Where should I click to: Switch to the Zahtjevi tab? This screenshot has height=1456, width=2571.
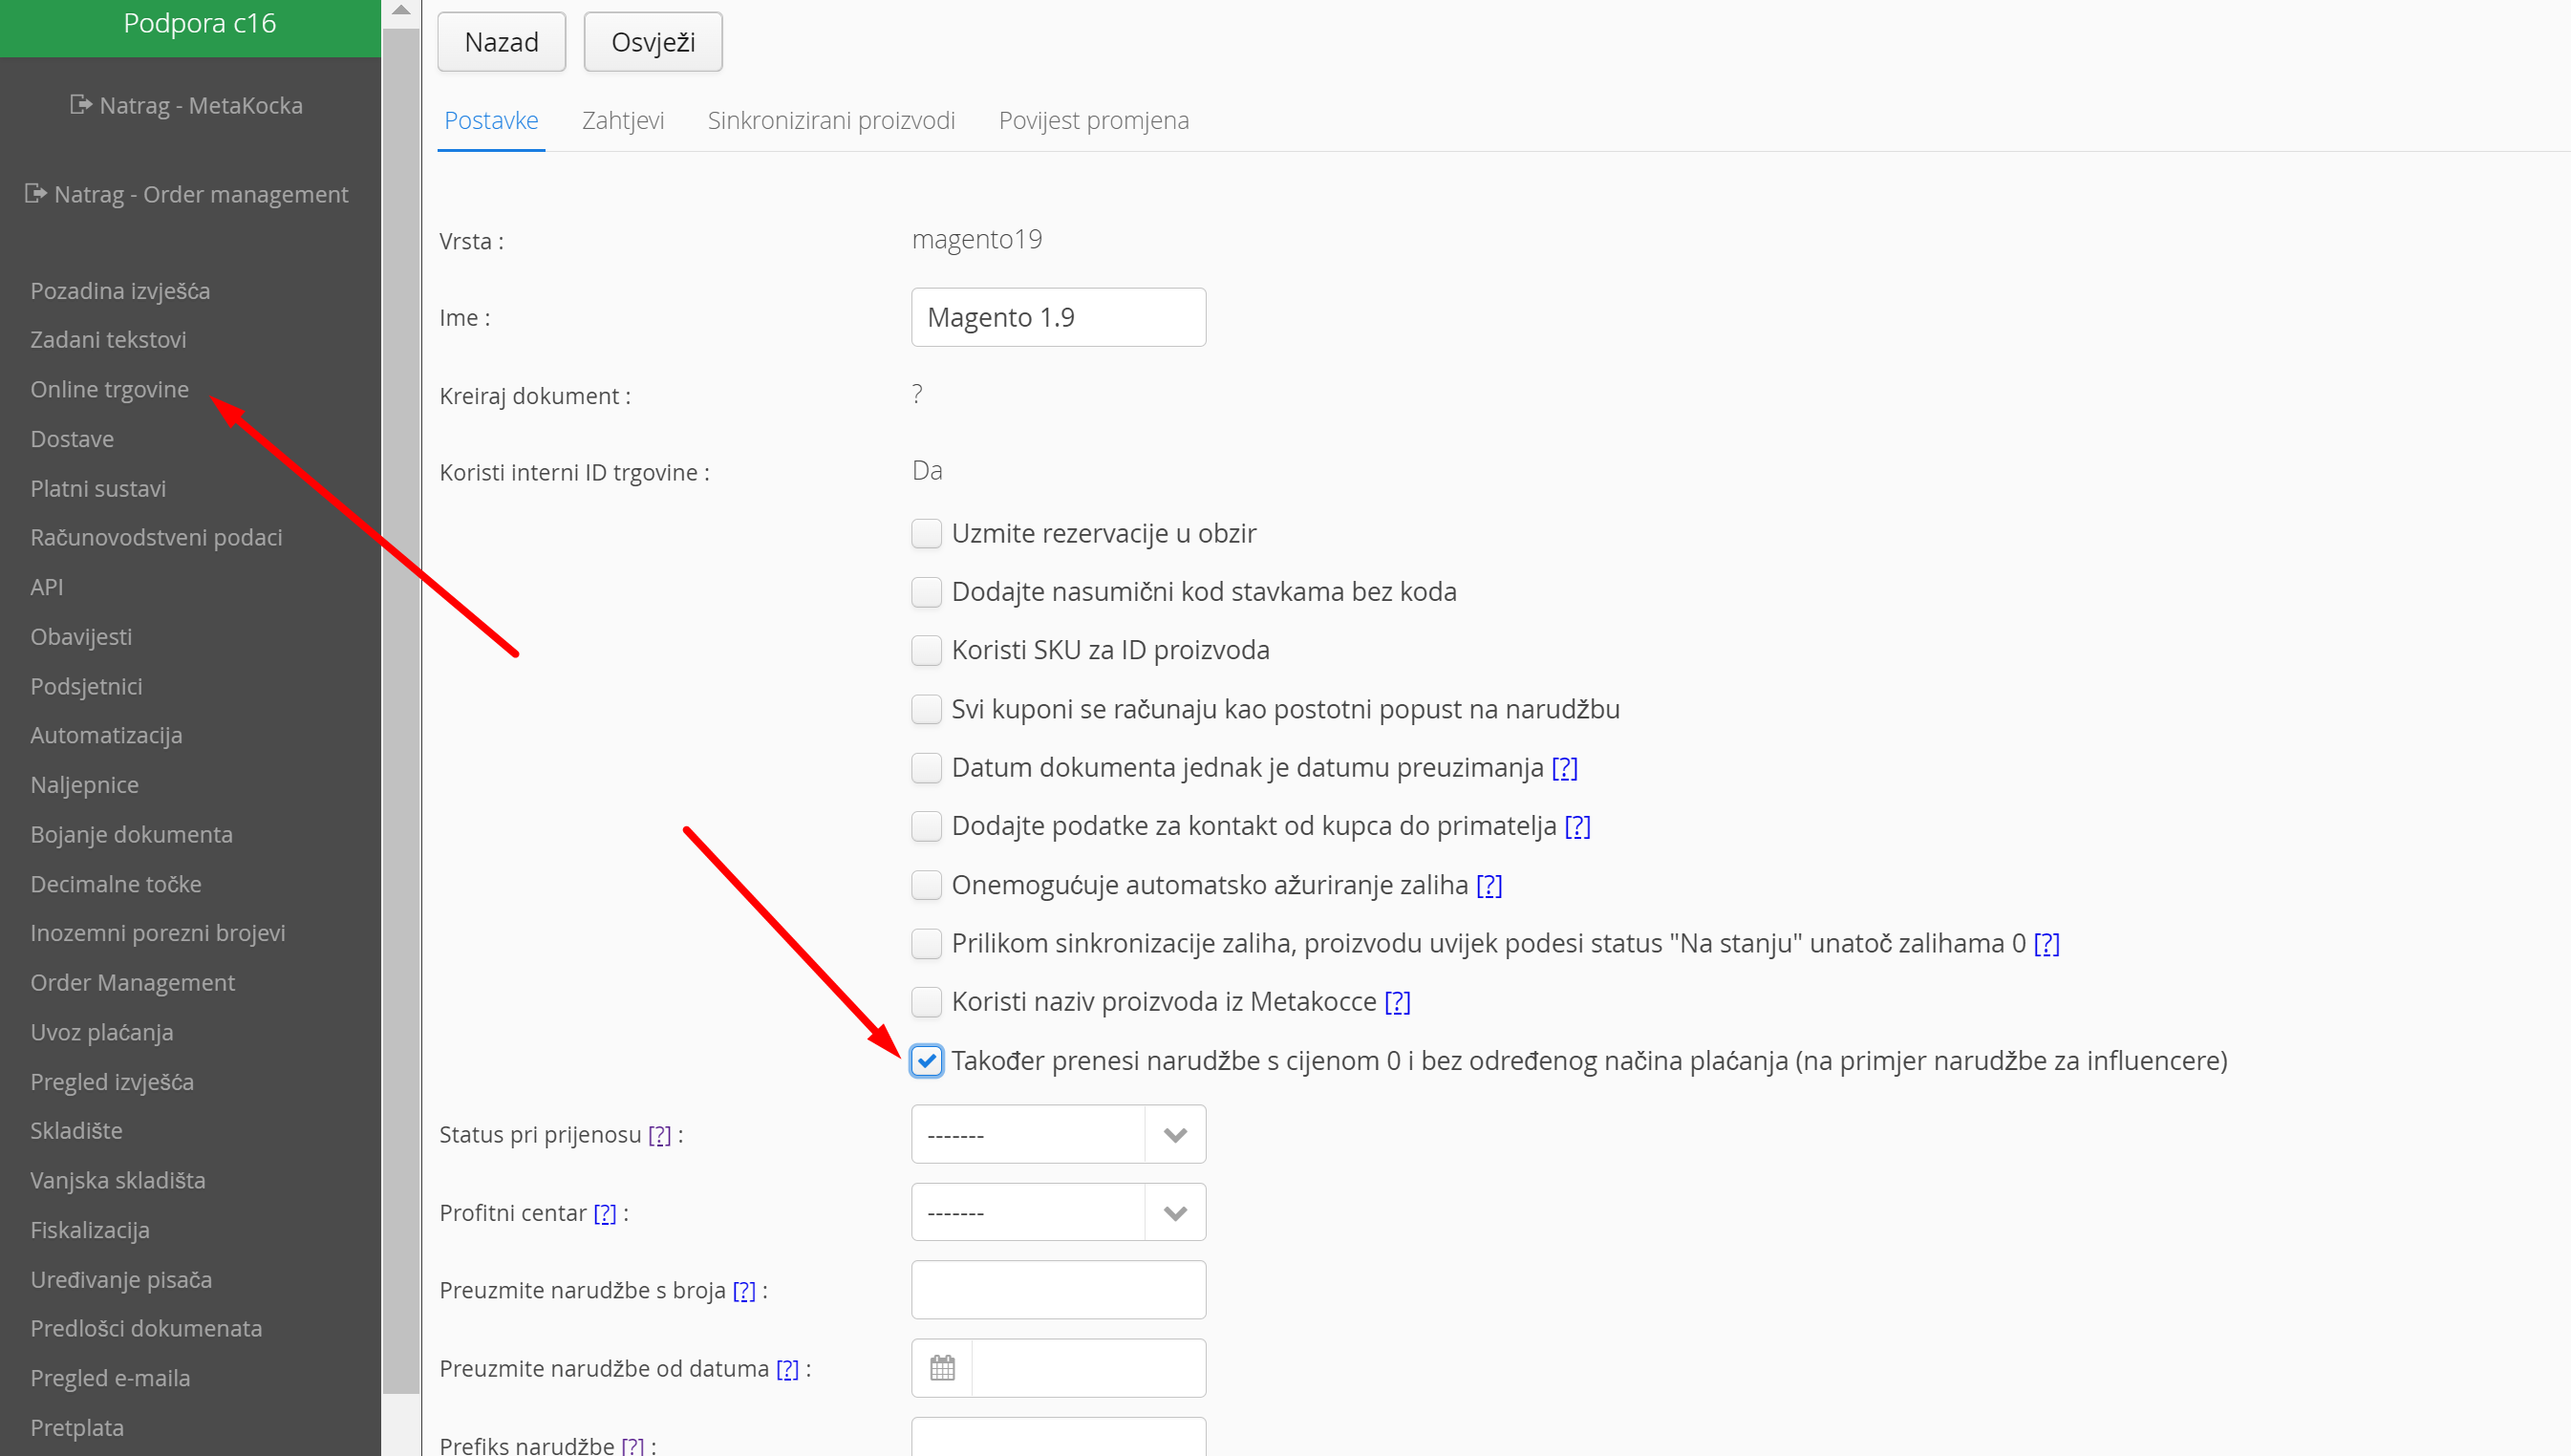click(x=622, y=121)
